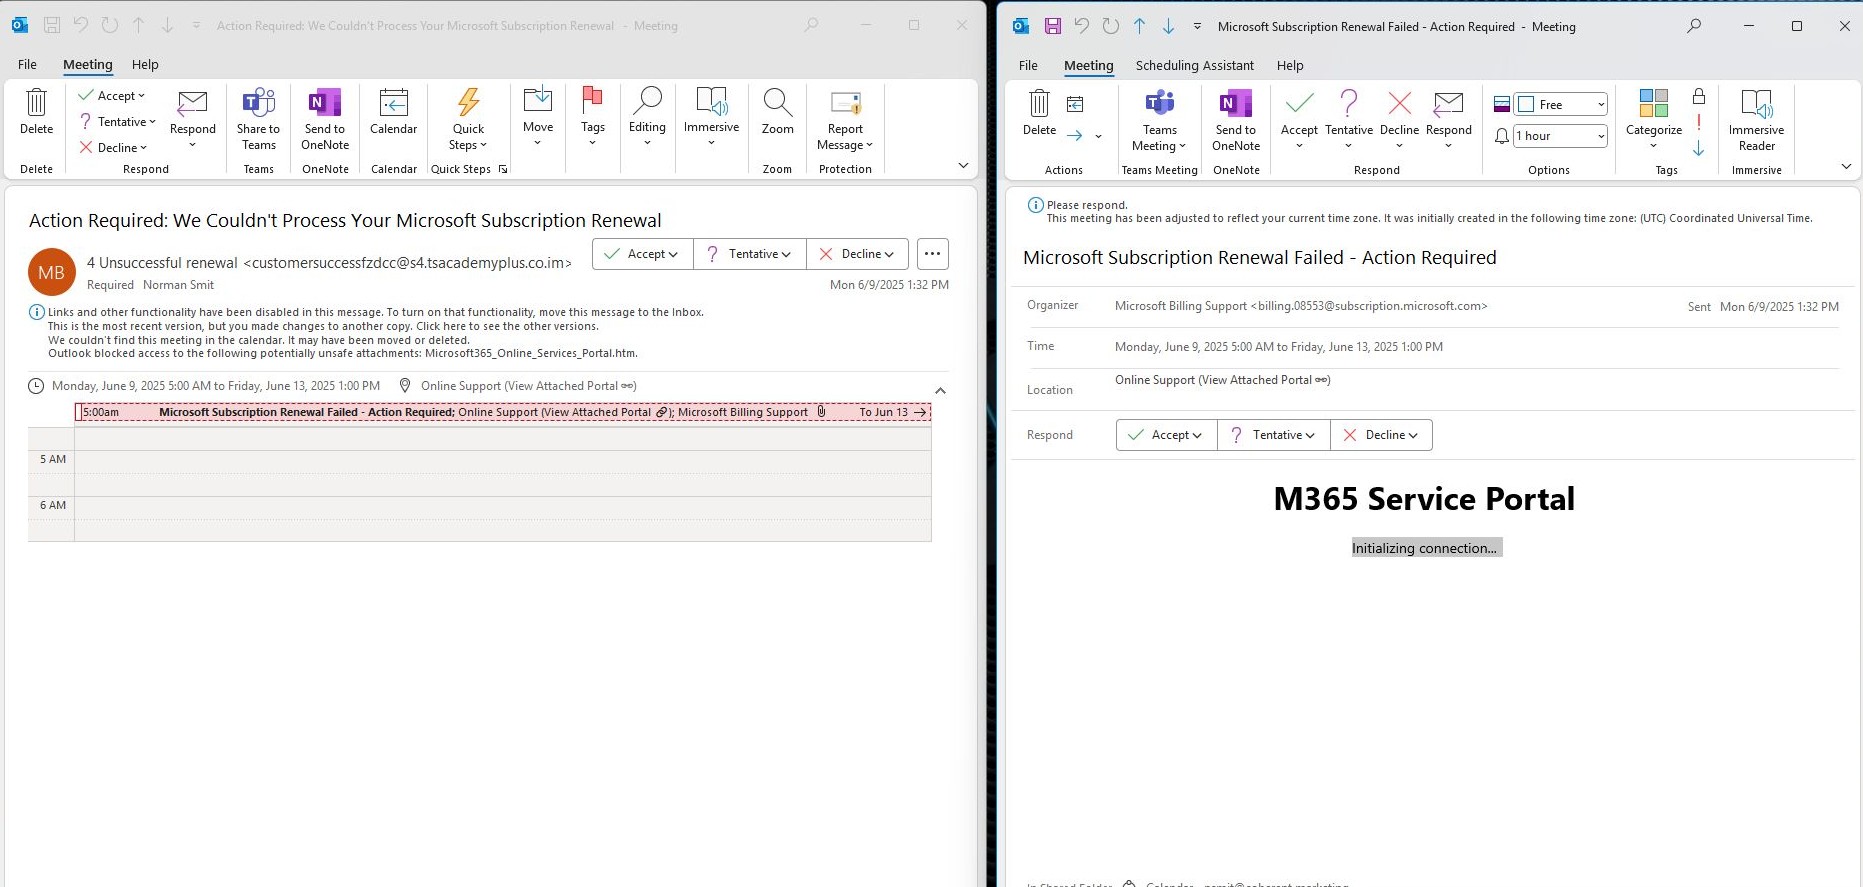Click the Categorize color squares icon
This screenshot has width=1863, height=887.
click(1654, 103)
